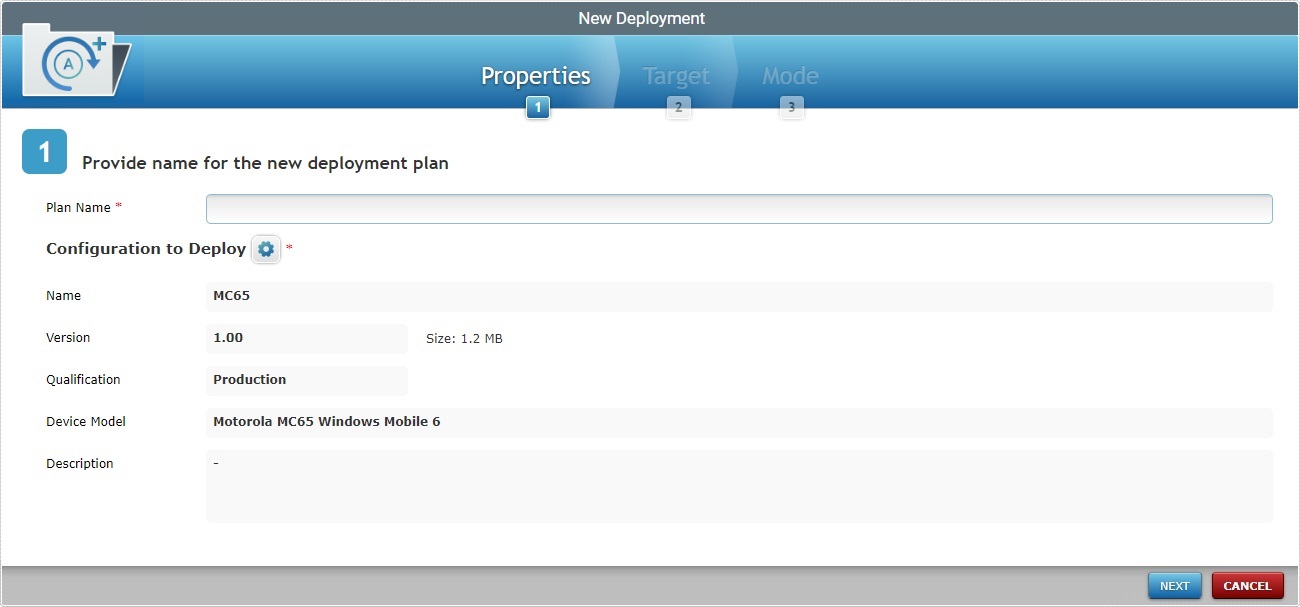Click the step 2 badge under Target

click(x=679, y=107)
